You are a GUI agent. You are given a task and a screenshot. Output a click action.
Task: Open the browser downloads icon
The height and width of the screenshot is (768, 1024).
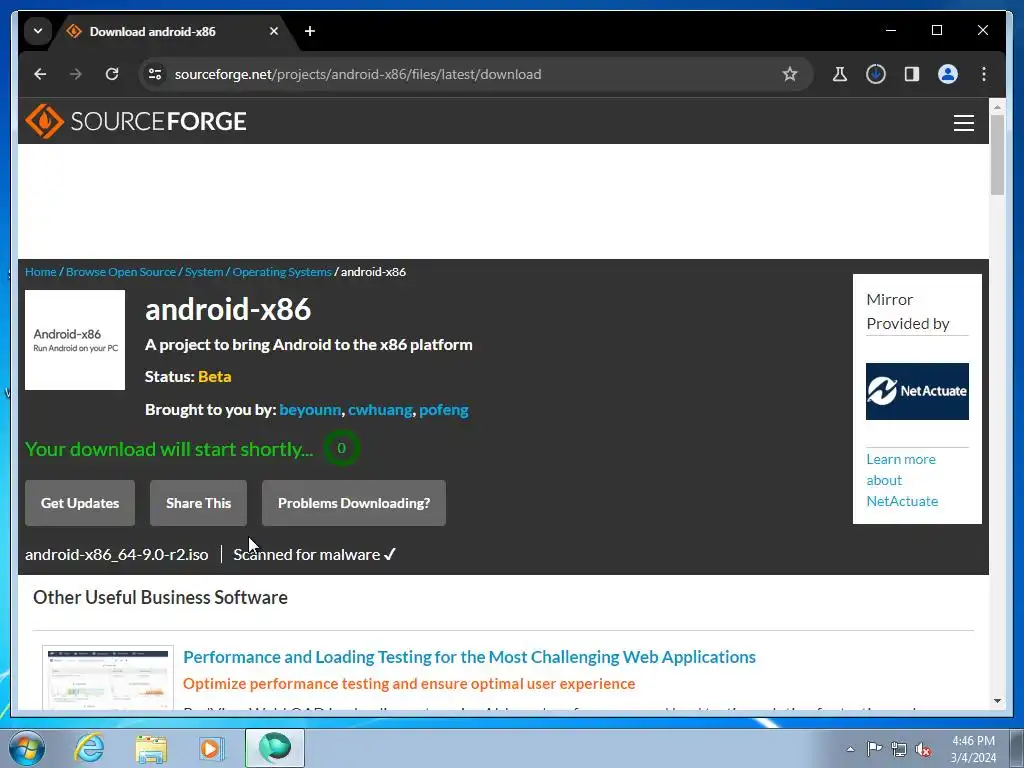876,74
